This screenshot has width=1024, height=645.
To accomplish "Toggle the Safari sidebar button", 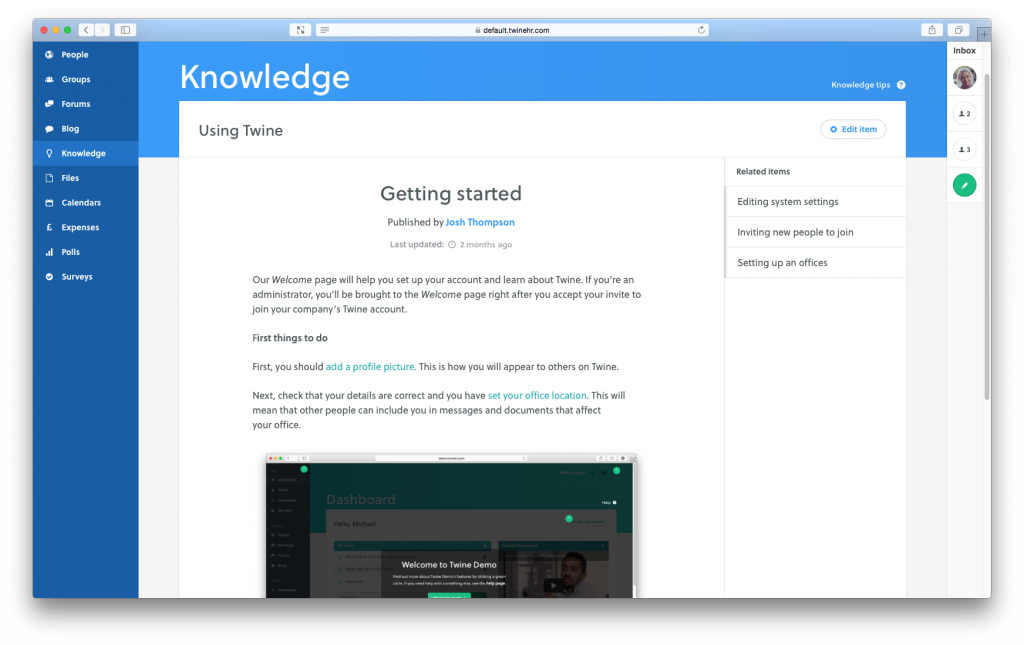I will (125, 30).
